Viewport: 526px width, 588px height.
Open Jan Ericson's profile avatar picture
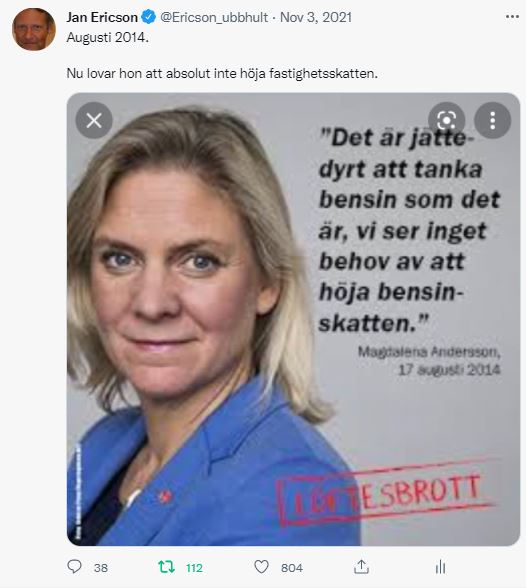point(34,29)
